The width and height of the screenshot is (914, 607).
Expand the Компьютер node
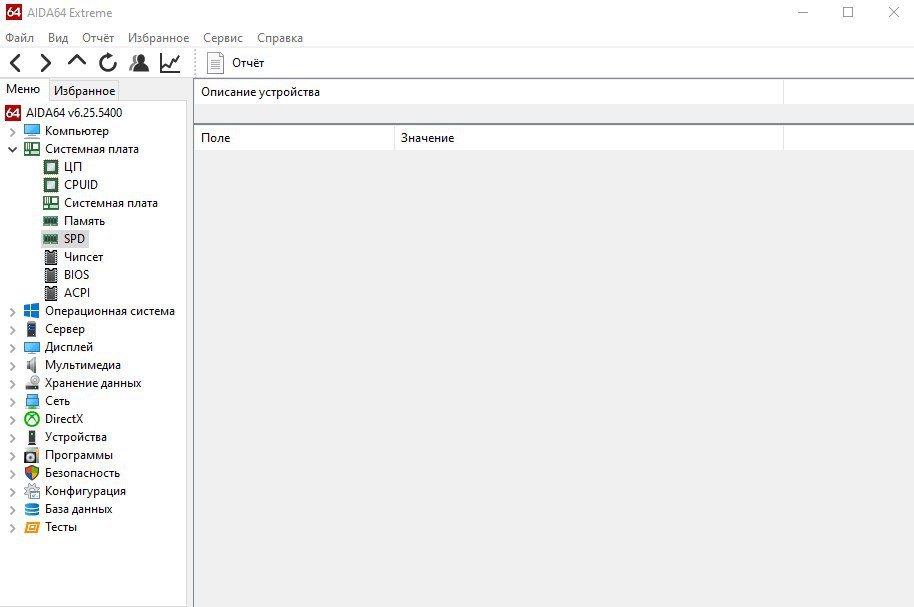(x=12, y=132)
